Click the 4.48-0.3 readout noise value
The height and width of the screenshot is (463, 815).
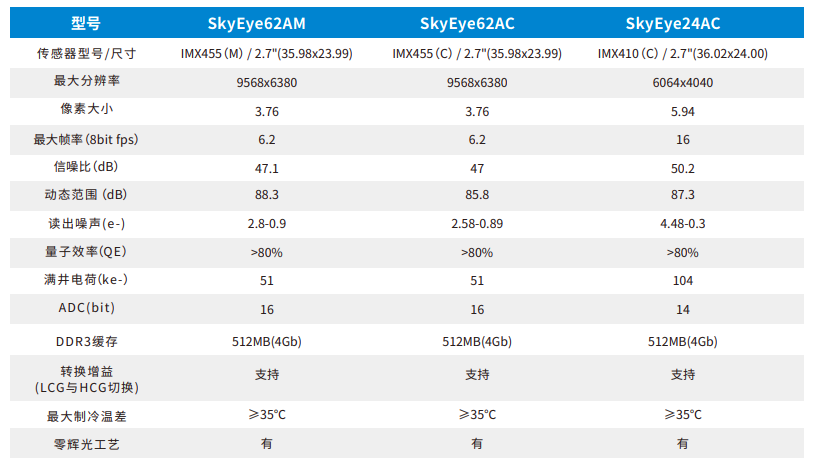tap(683, 224)
